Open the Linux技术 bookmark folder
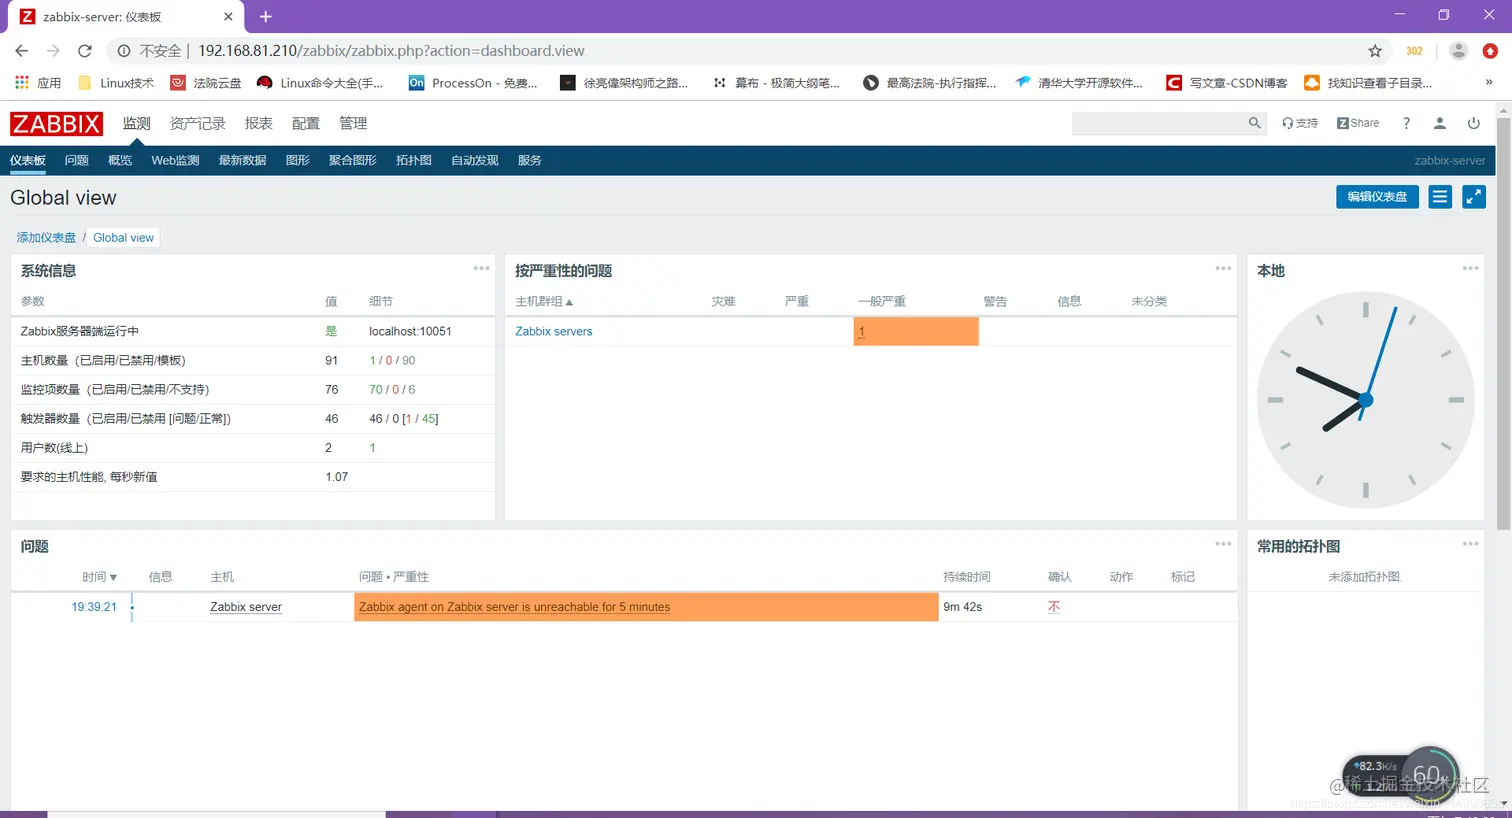This screenshot has height=818, width=1512. tap(116, 83)
